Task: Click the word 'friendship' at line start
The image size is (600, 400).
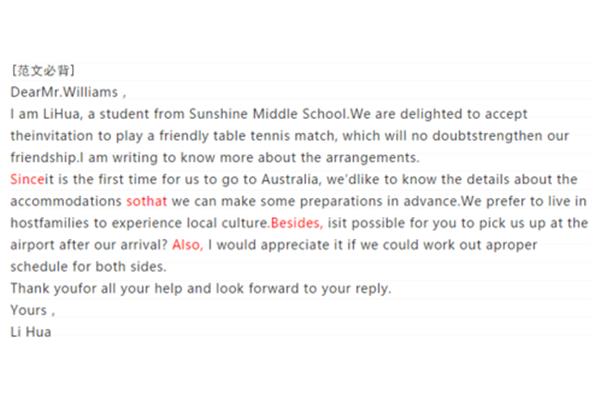Action: (44, 158)
